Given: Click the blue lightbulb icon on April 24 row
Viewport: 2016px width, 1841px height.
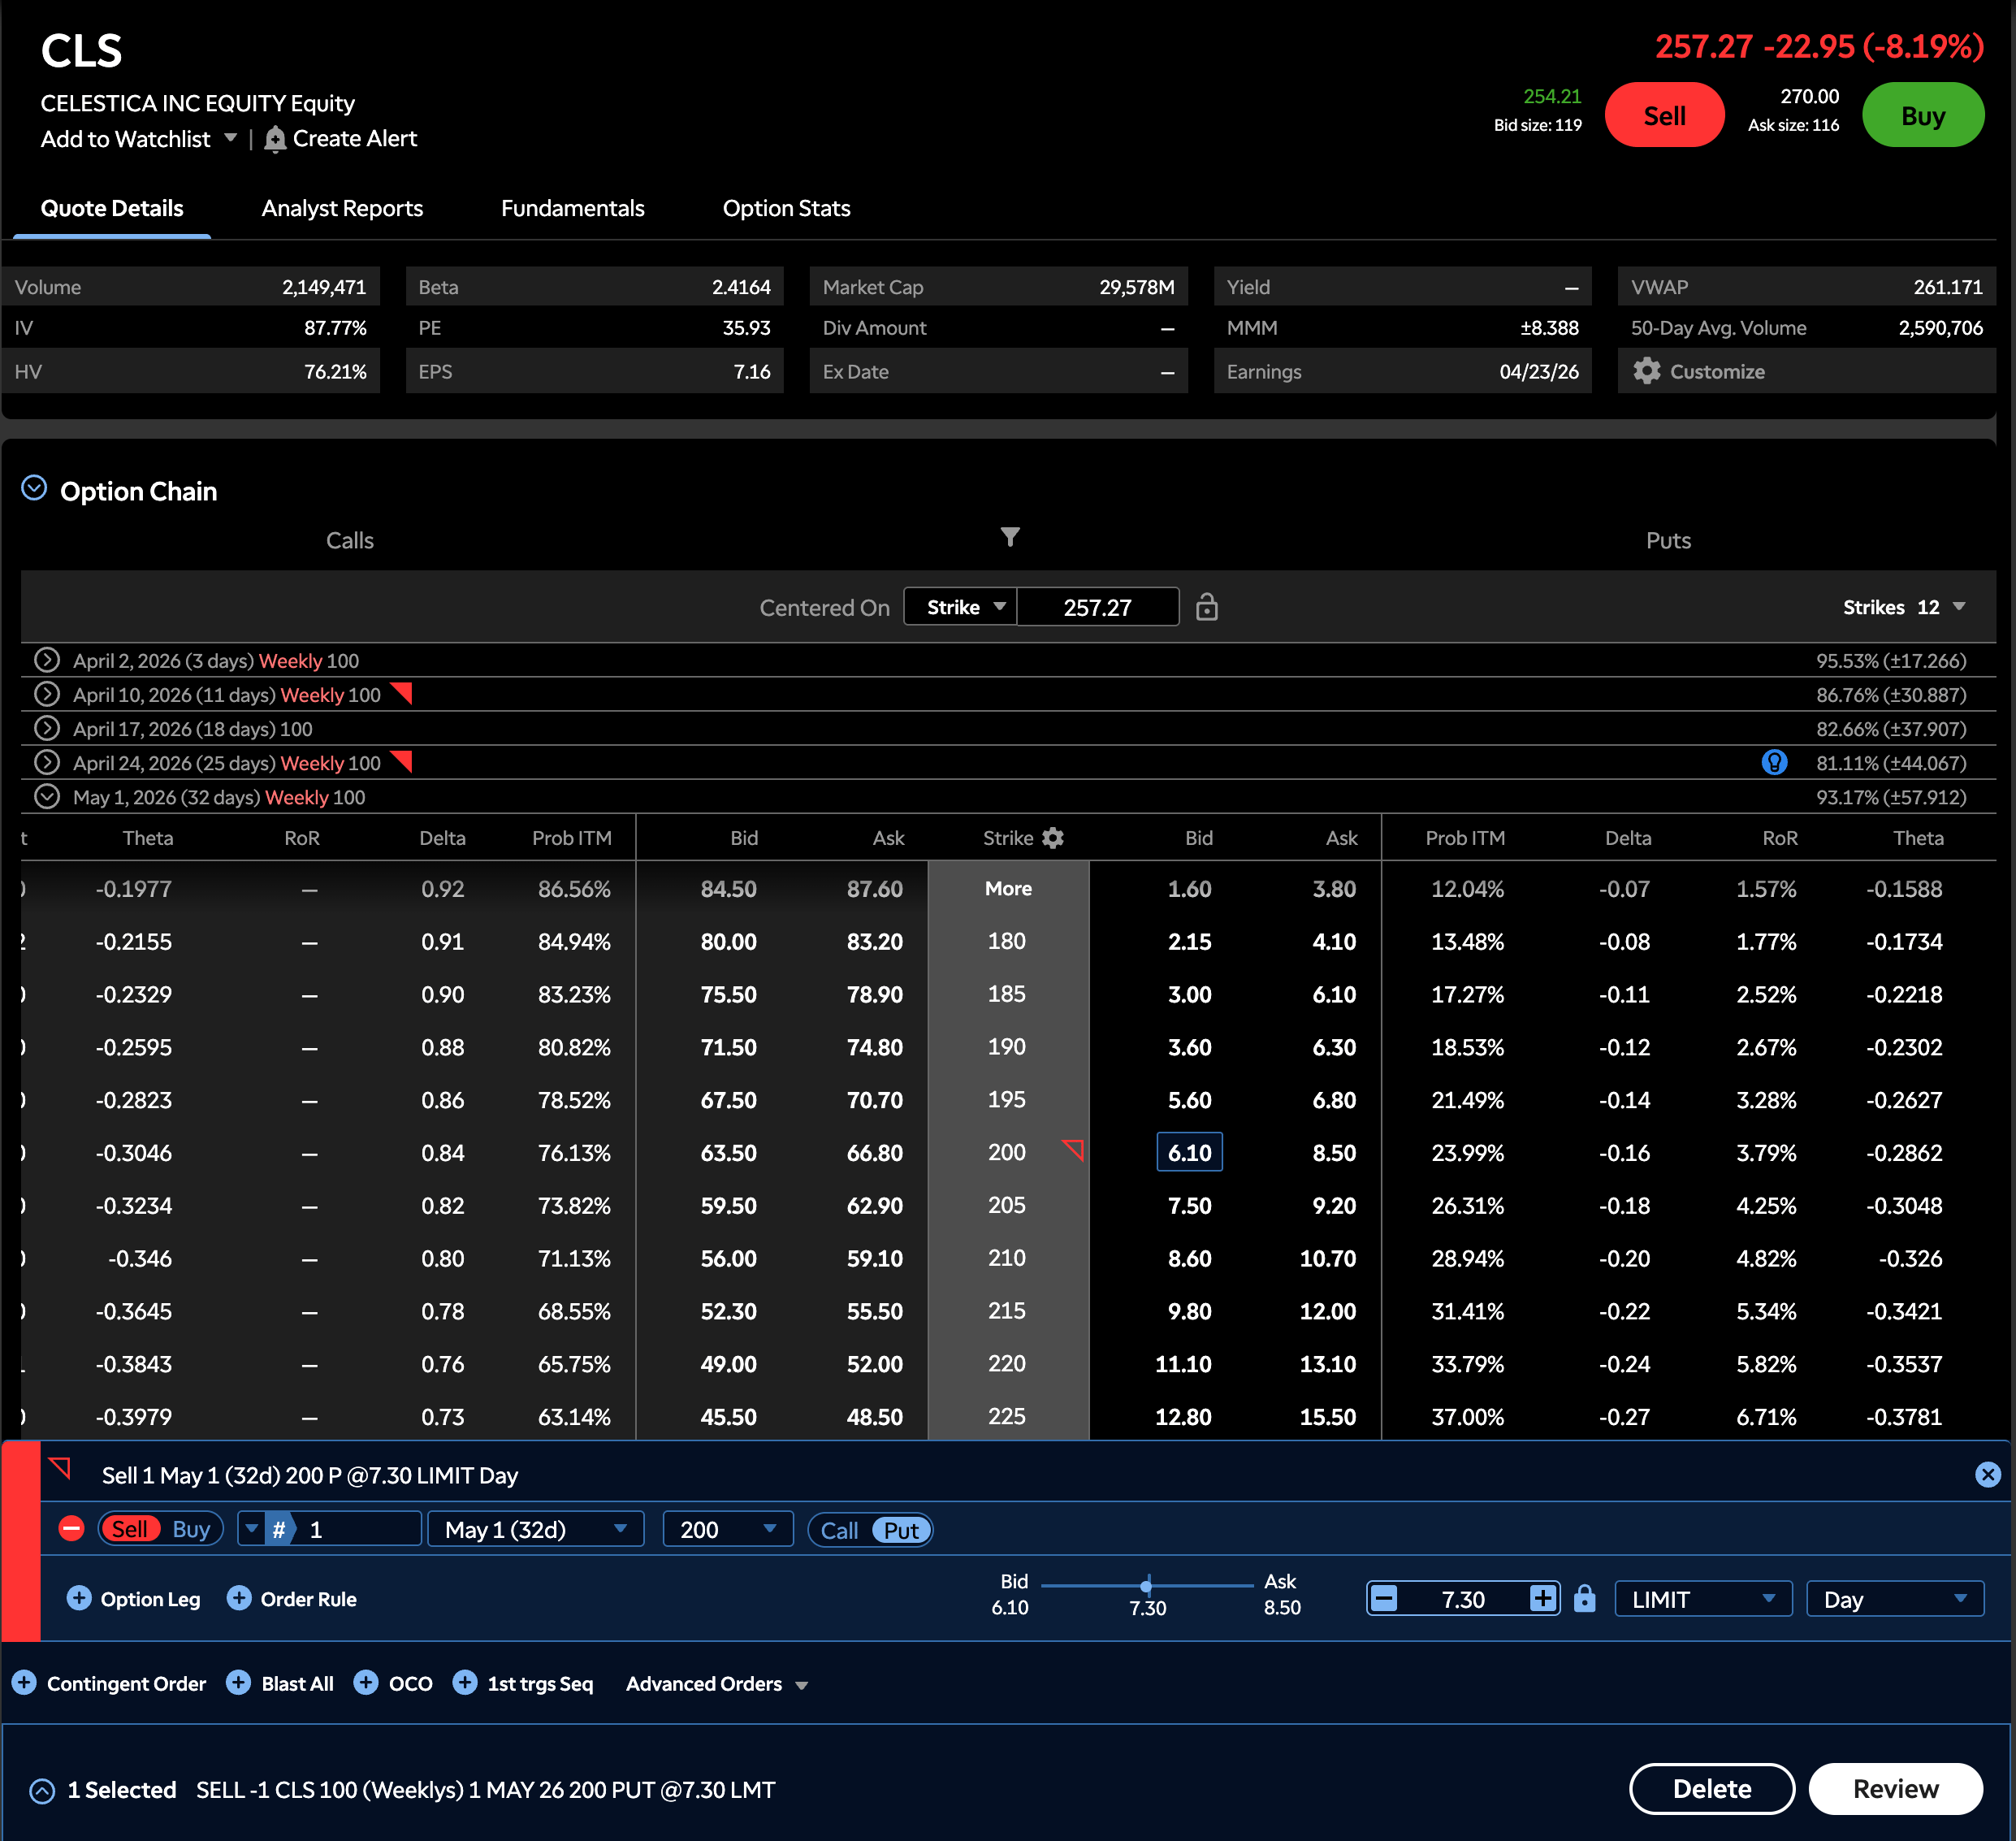Looking at the screenshot, I should pyautogui.click(x=1773, y=763).
